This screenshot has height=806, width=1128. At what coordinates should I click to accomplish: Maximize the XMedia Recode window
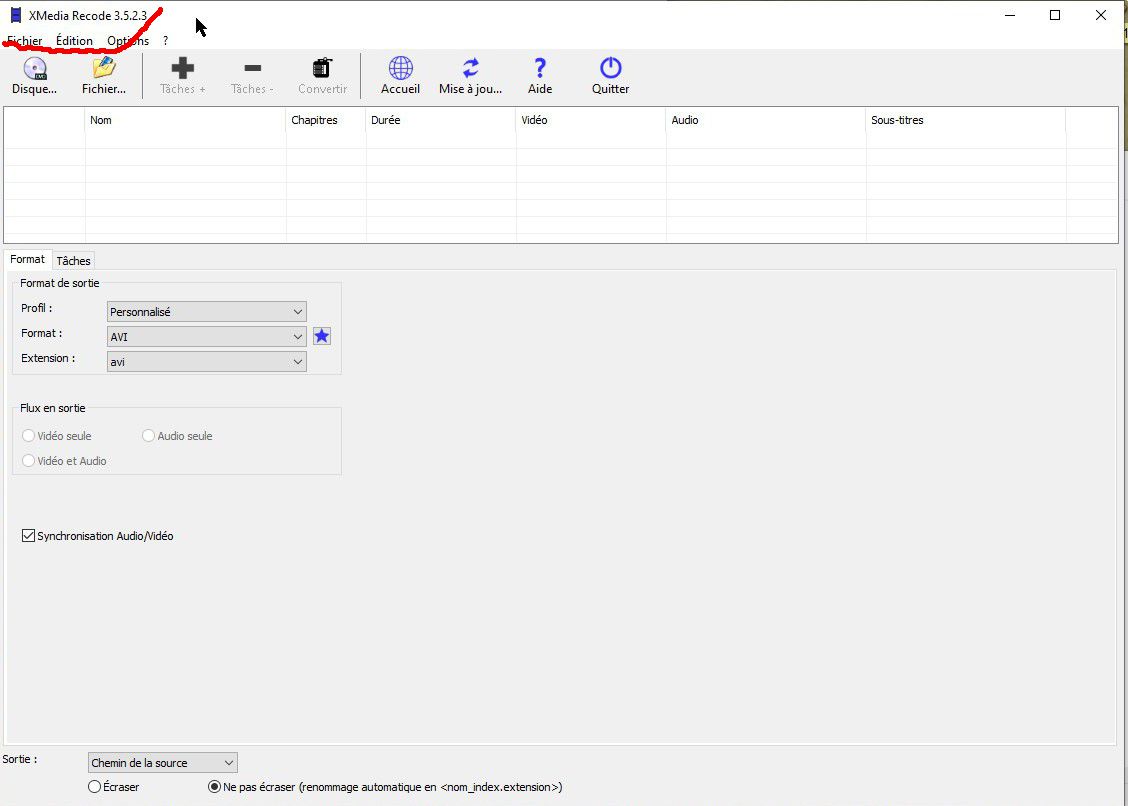point(1055,15)
